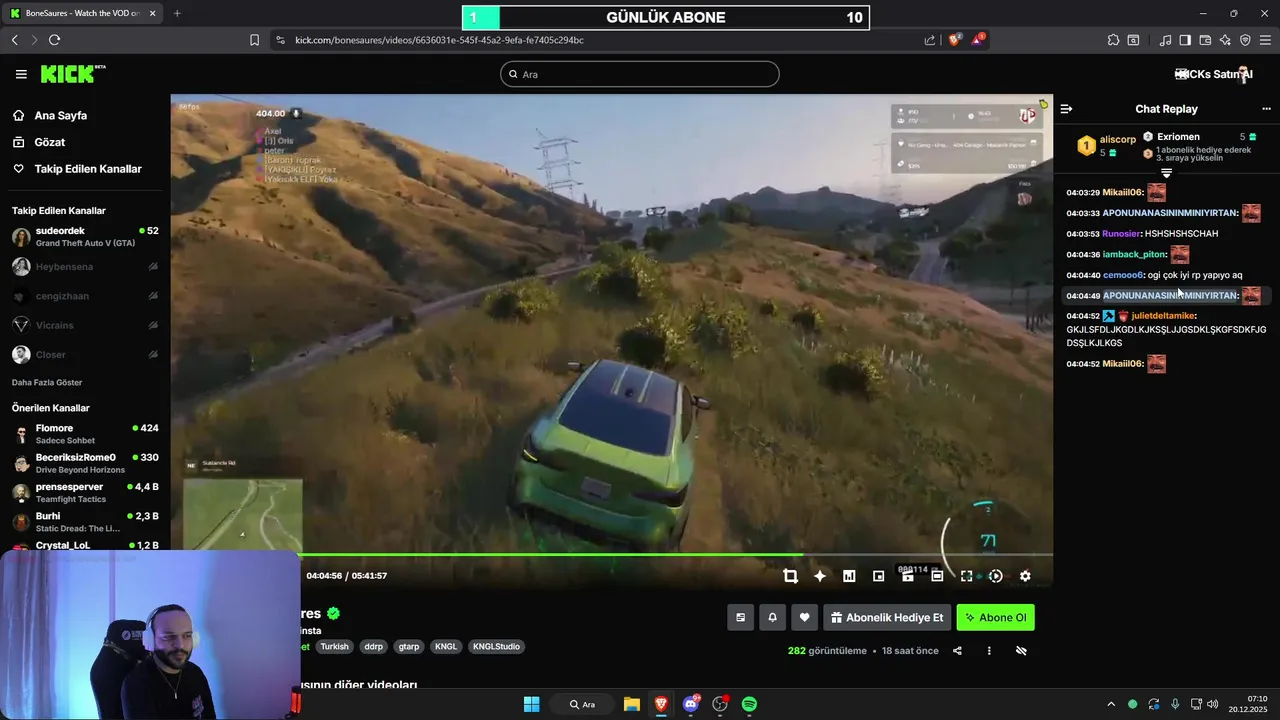The height and width of the screenshot is (720, 1280).
Task: Open Brave Wallet icon
Action: coord(1205,40)
